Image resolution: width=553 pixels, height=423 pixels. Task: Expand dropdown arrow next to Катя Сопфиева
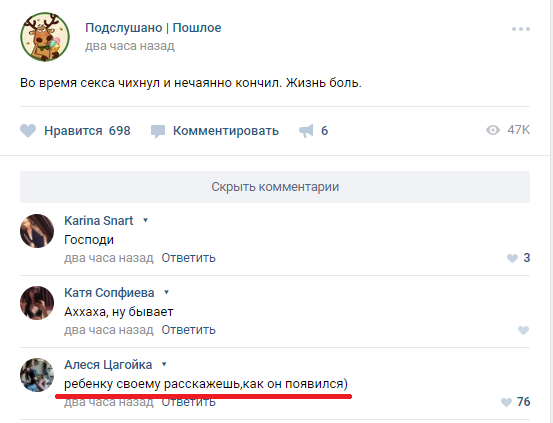(x=166, y=292)
